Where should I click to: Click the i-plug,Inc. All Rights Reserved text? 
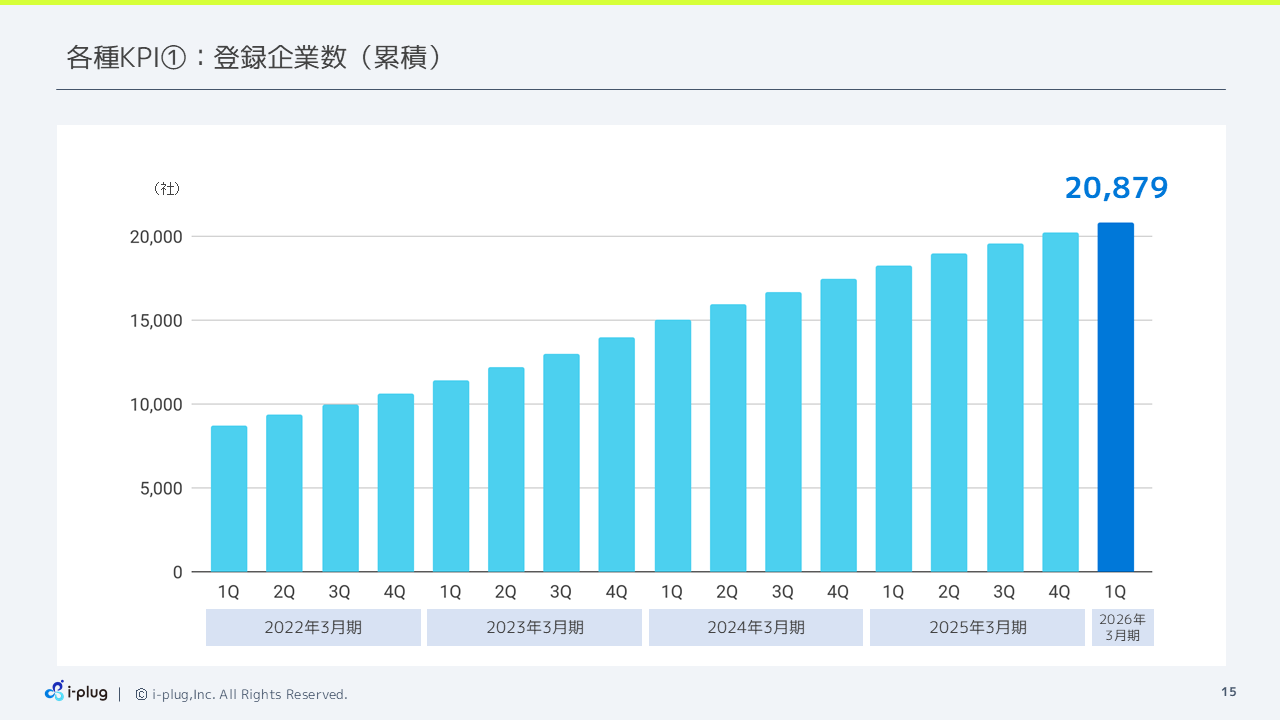250,694
